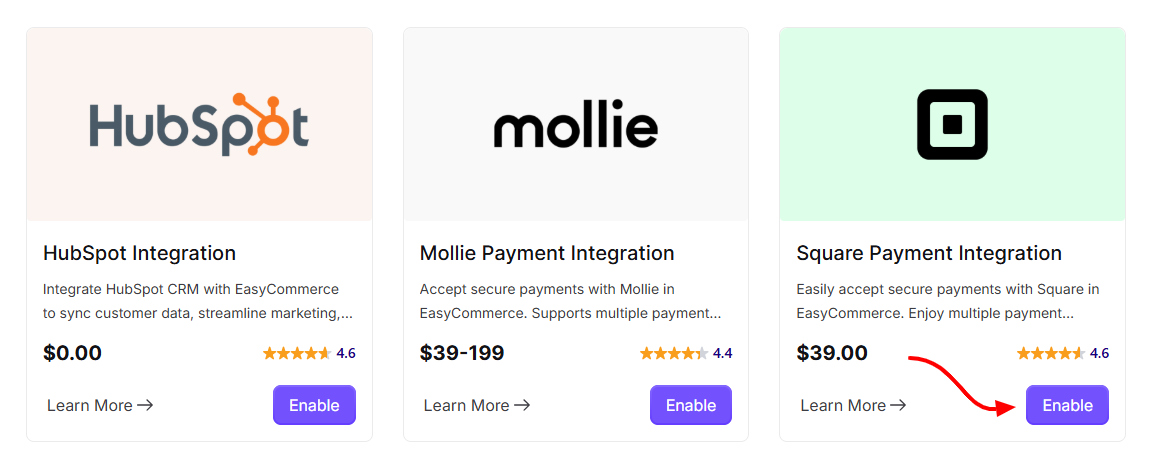The height and width of the screenshot is (468, 1153).
Task: Click the HubSpot rating stars
Action: [x=297, y=353]
